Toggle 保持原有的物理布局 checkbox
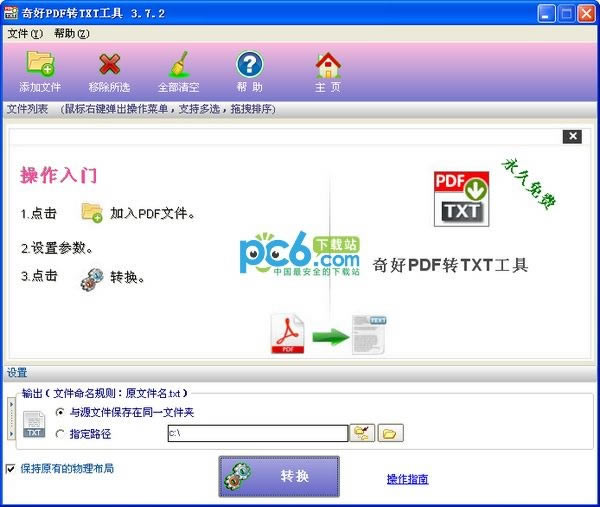Viewport: 600px width, 507px height. pos(11,468)
